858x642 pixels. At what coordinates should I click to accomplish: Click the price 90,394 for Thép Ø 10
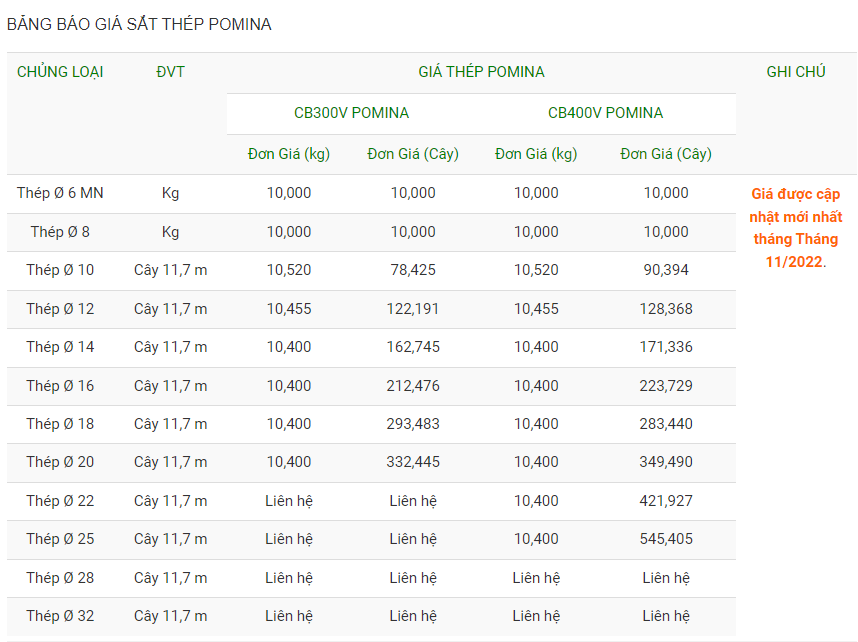click(666, 270)
